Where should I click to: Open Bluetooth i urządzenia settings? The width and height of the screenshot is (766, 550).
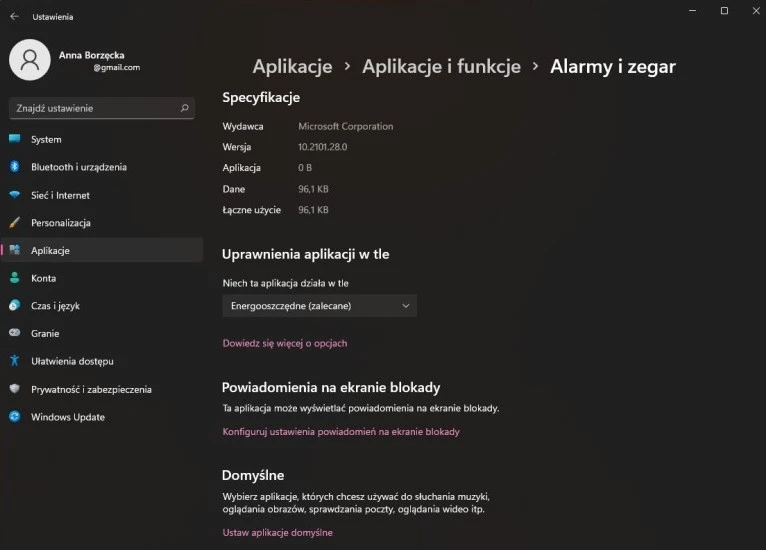(102, 167)
